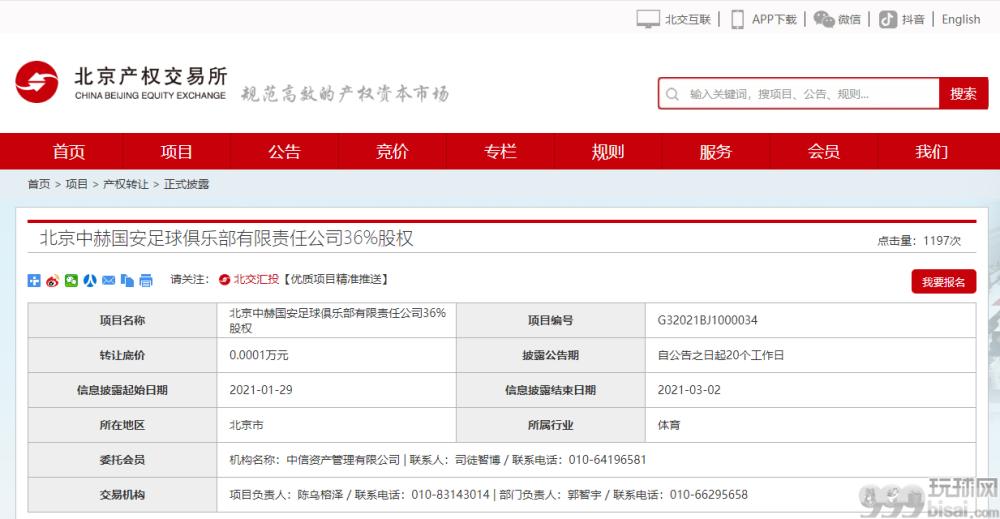Click the 点击量: 1197次 counter text

[919, 241]
